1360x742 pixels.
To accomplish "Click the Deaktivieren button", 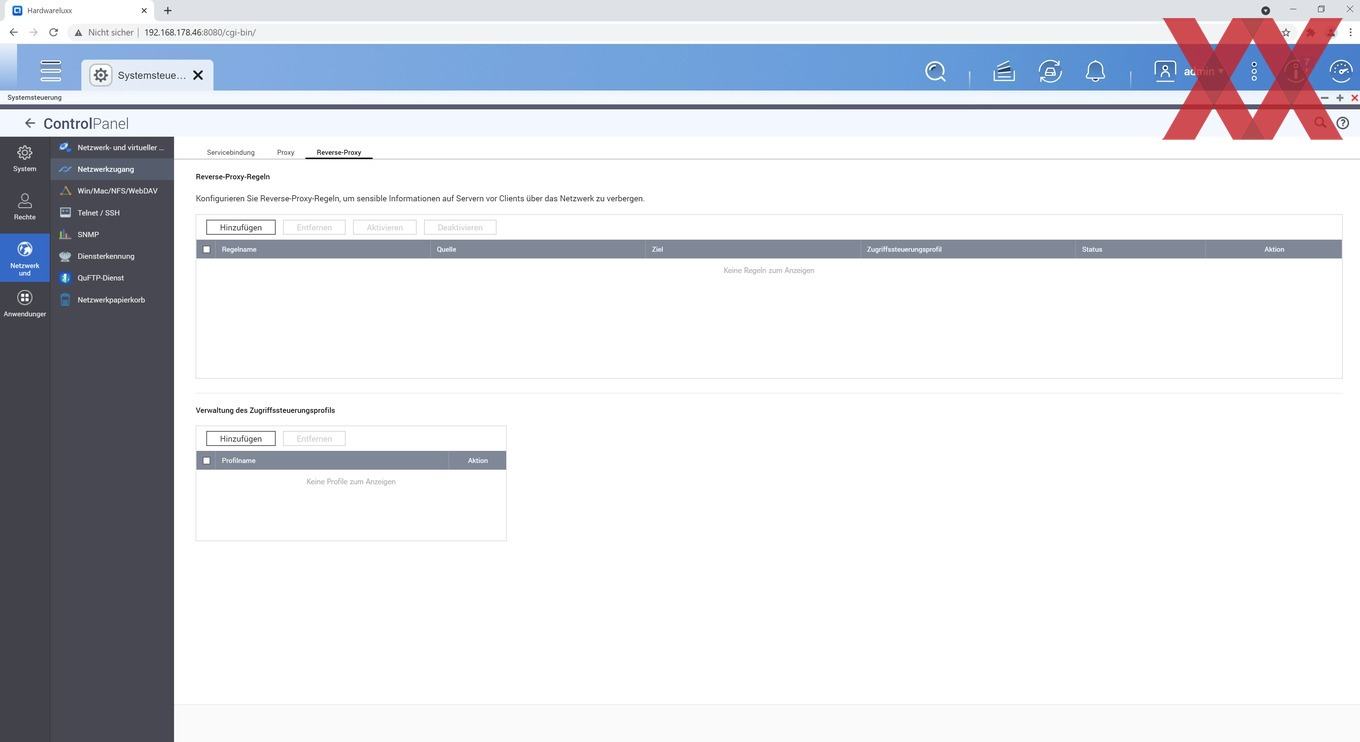I will [x=460, y=227].
